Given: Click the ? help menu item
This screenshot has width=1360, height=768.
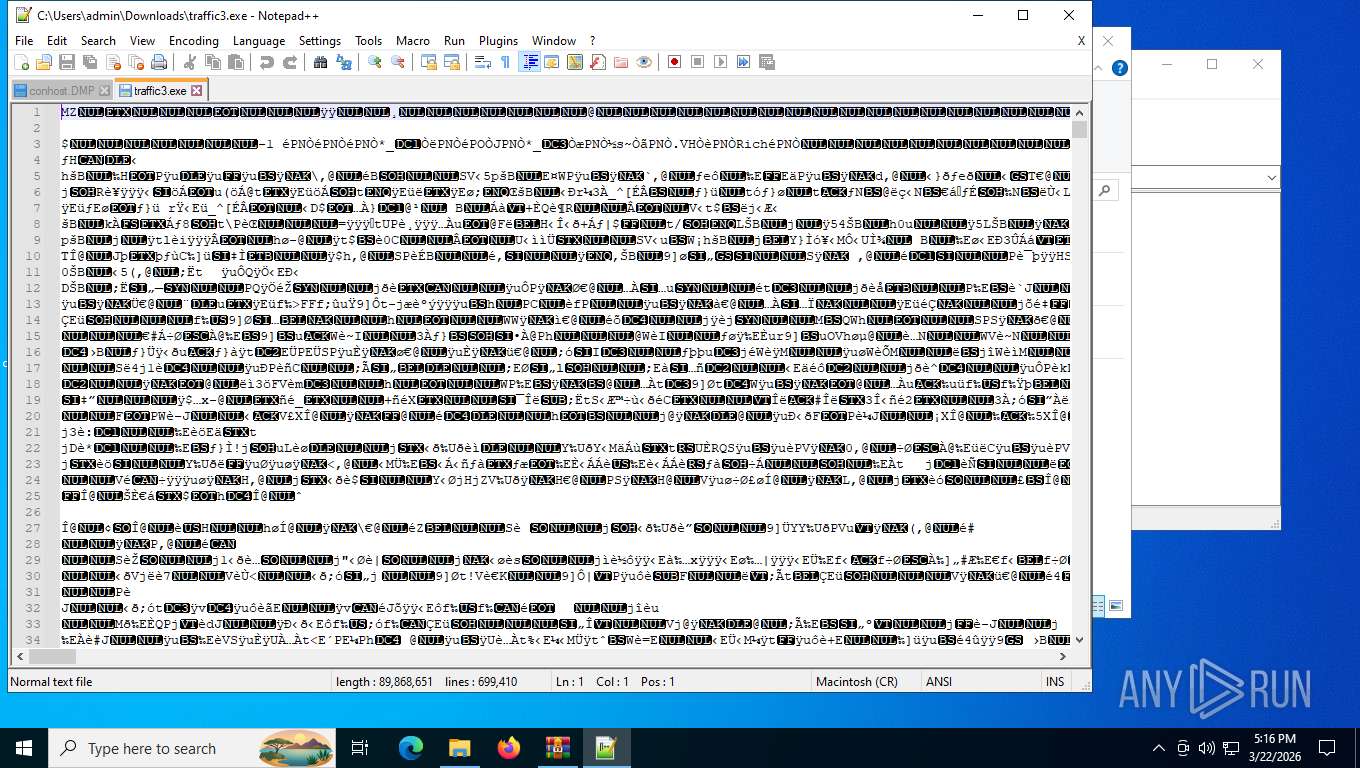Looking at the screenshot, I should 592,41.
